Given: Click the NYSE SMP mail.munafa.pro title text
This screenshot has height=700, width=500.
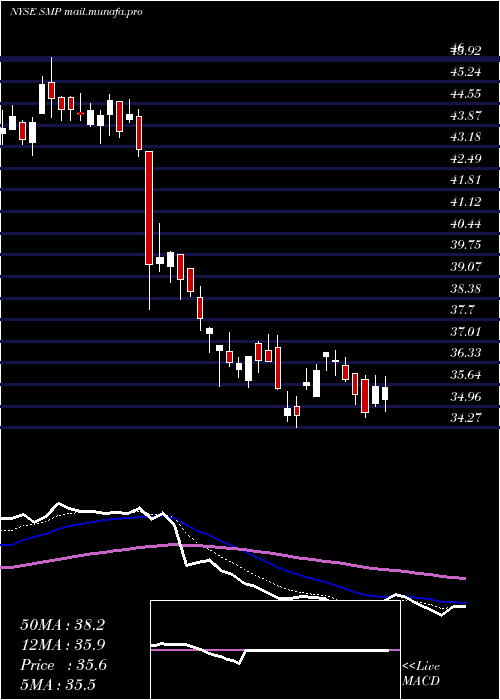Looking at the screenshot, I should (76, 12).
